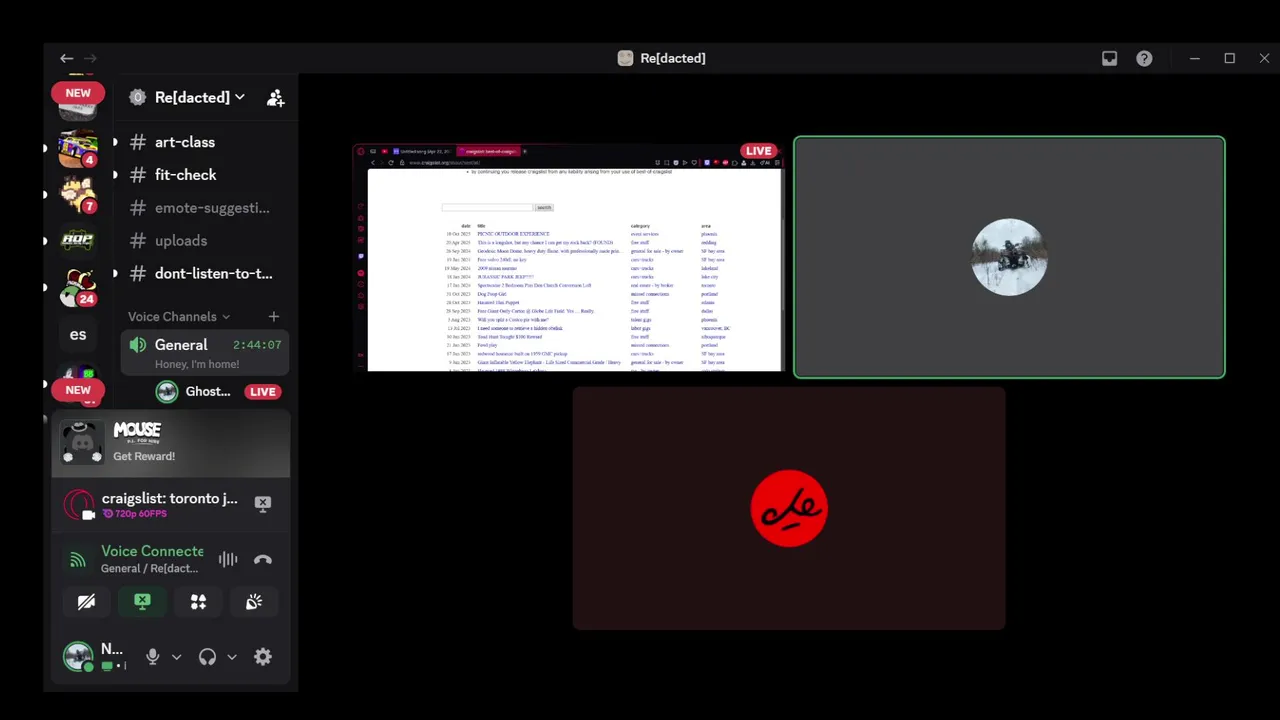Viewport: 1280px width, 720px height.
Task: Turn on camera toggle button
Action: [86, 601]
